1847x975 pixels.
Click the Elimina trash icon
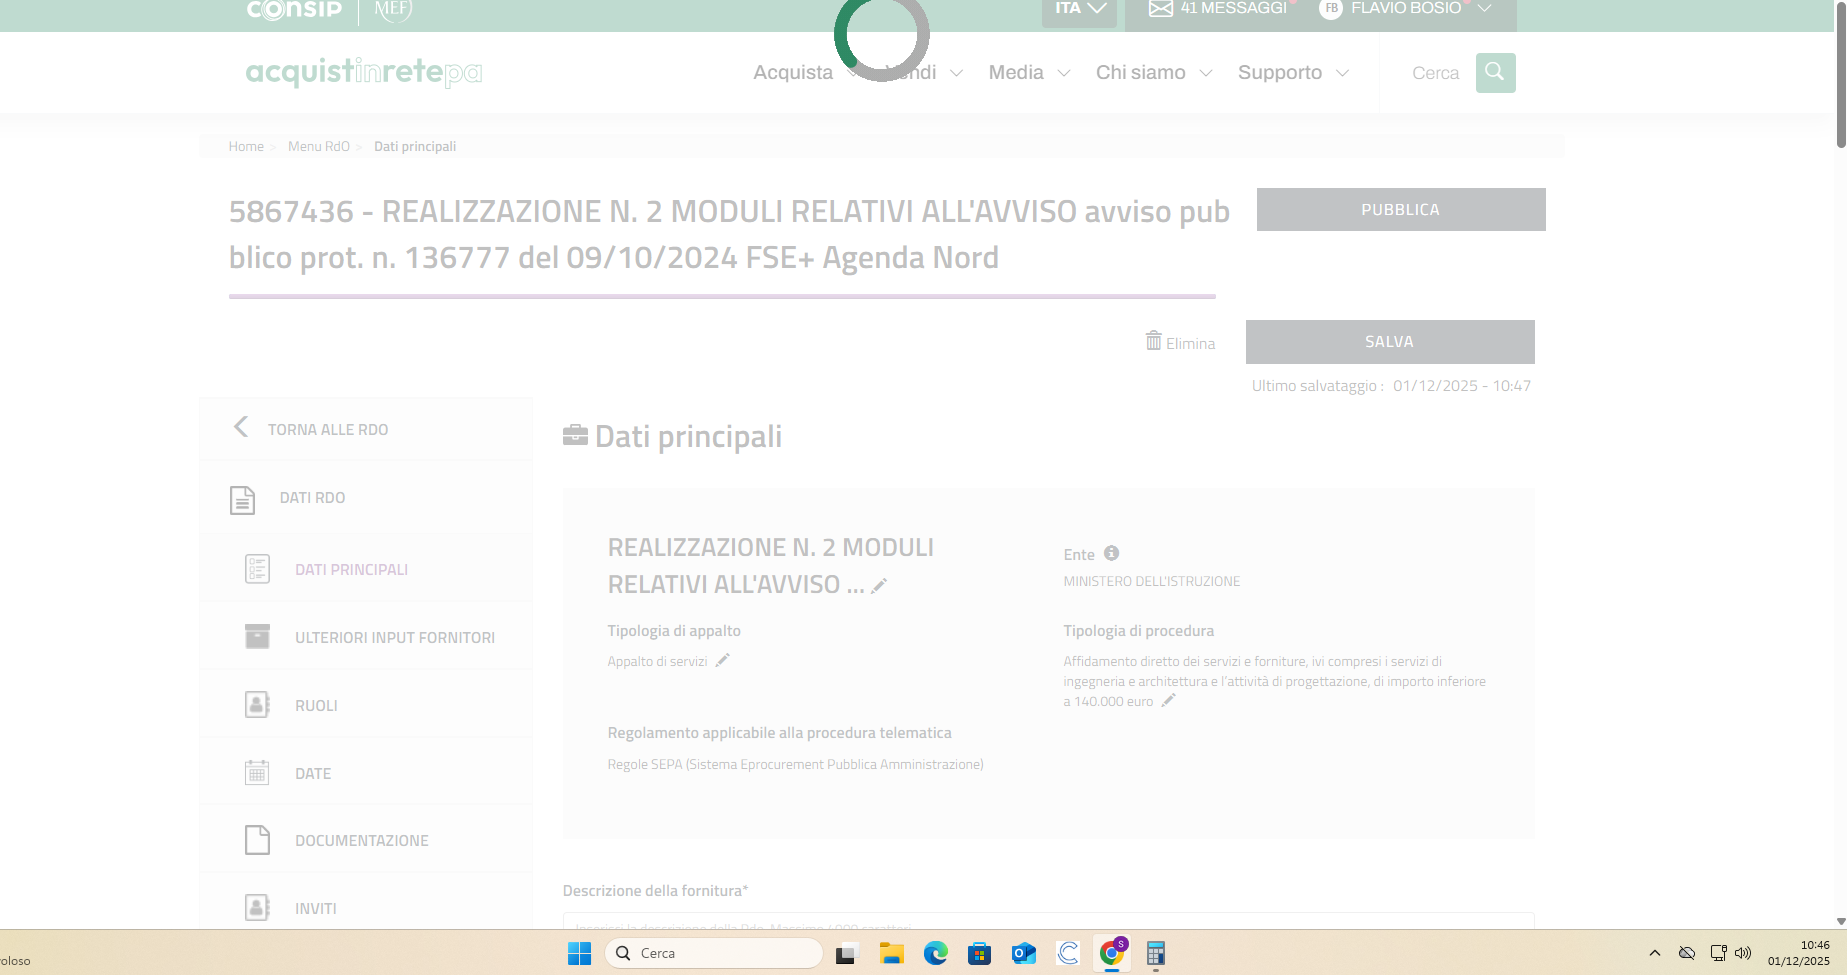(x=1154, y=341)
